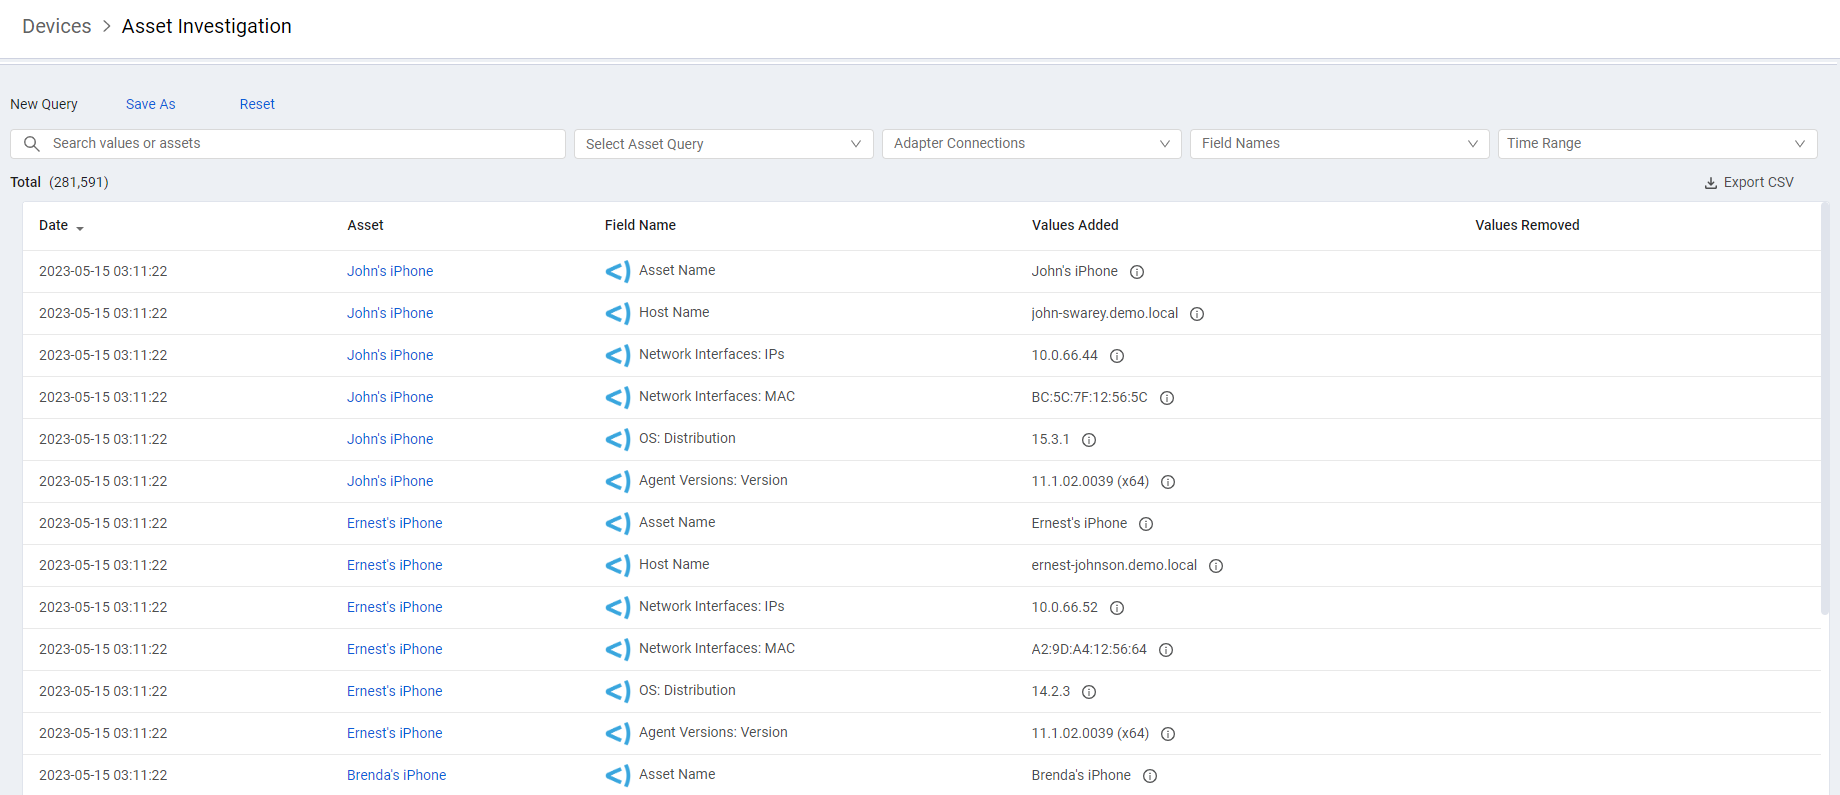The height and width of the screenshot is (795, 1840).
Task: Click the Field Name column header
Action: coord(640,225)
